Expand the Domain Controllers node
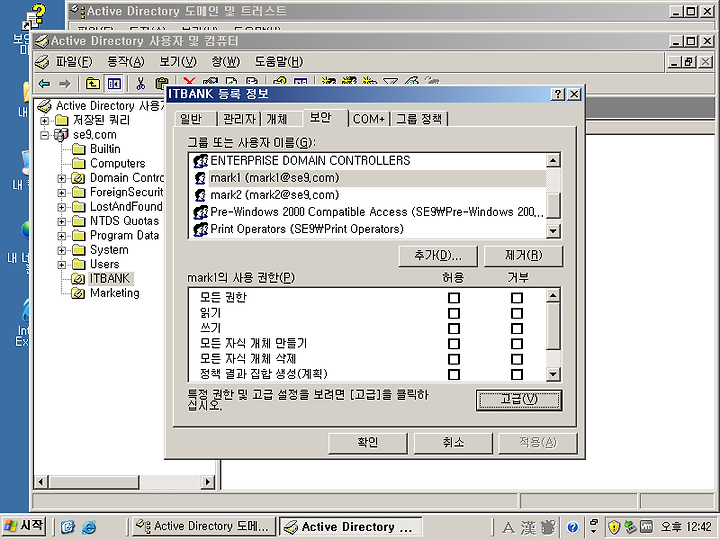 [62, 178]
